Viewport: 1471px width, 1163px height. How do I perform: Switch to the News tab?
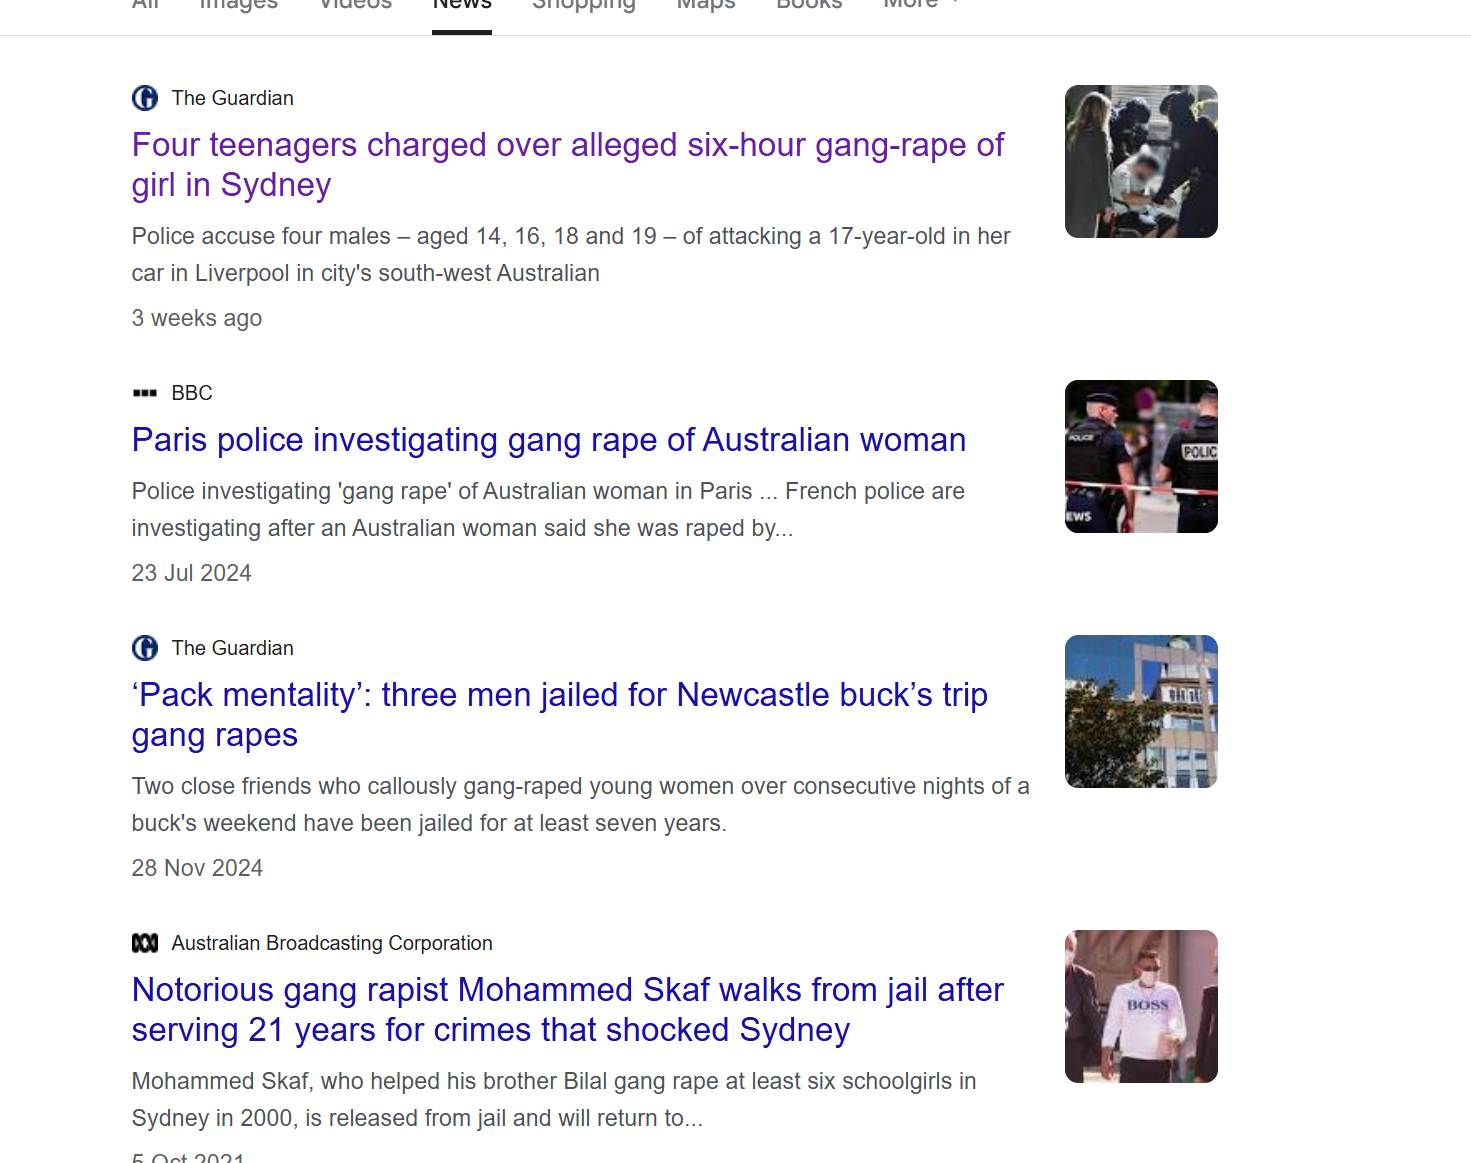[462, 6]
